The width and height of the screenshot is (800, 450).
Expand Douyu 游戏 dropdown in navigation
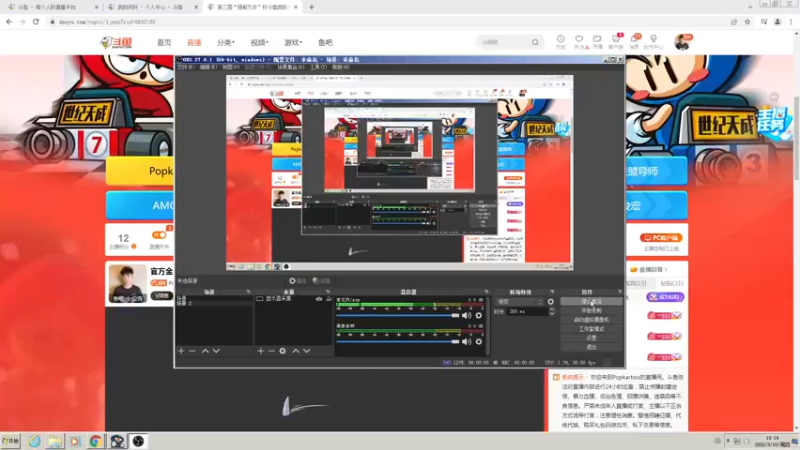pos(293,42)
